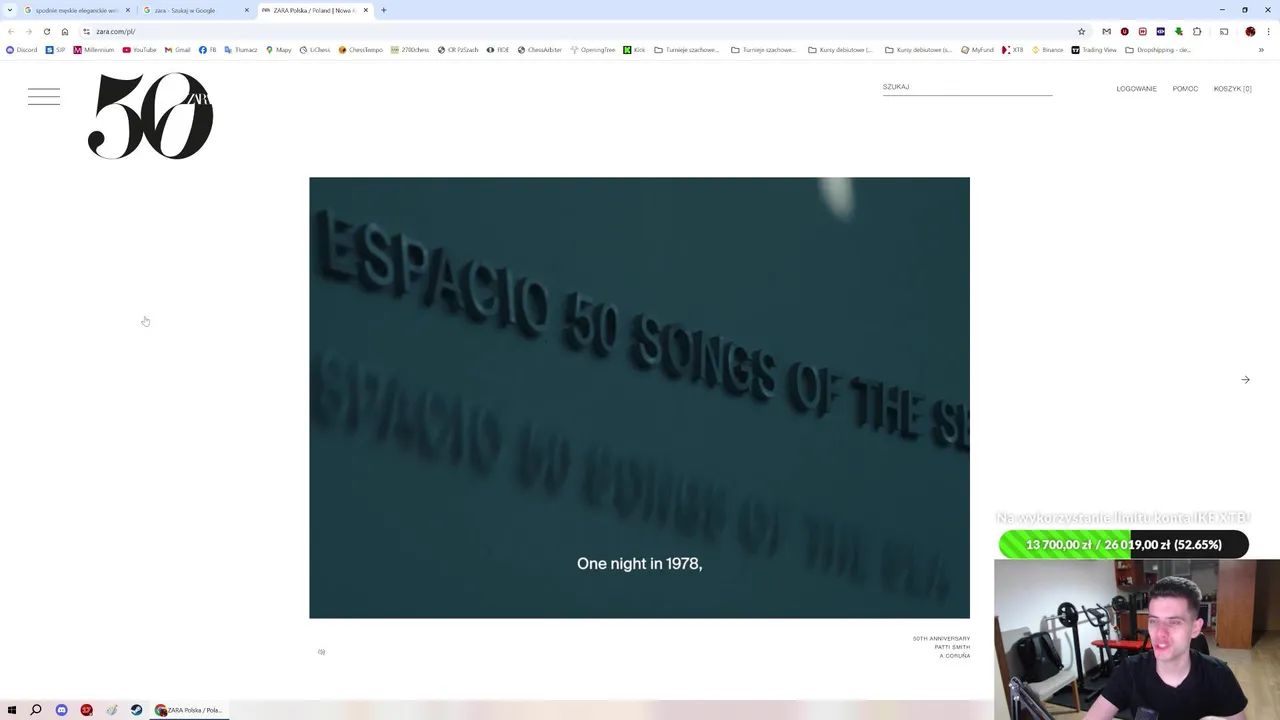Open the MyFund bookmark
The image size is (1280, 720).
978,50
